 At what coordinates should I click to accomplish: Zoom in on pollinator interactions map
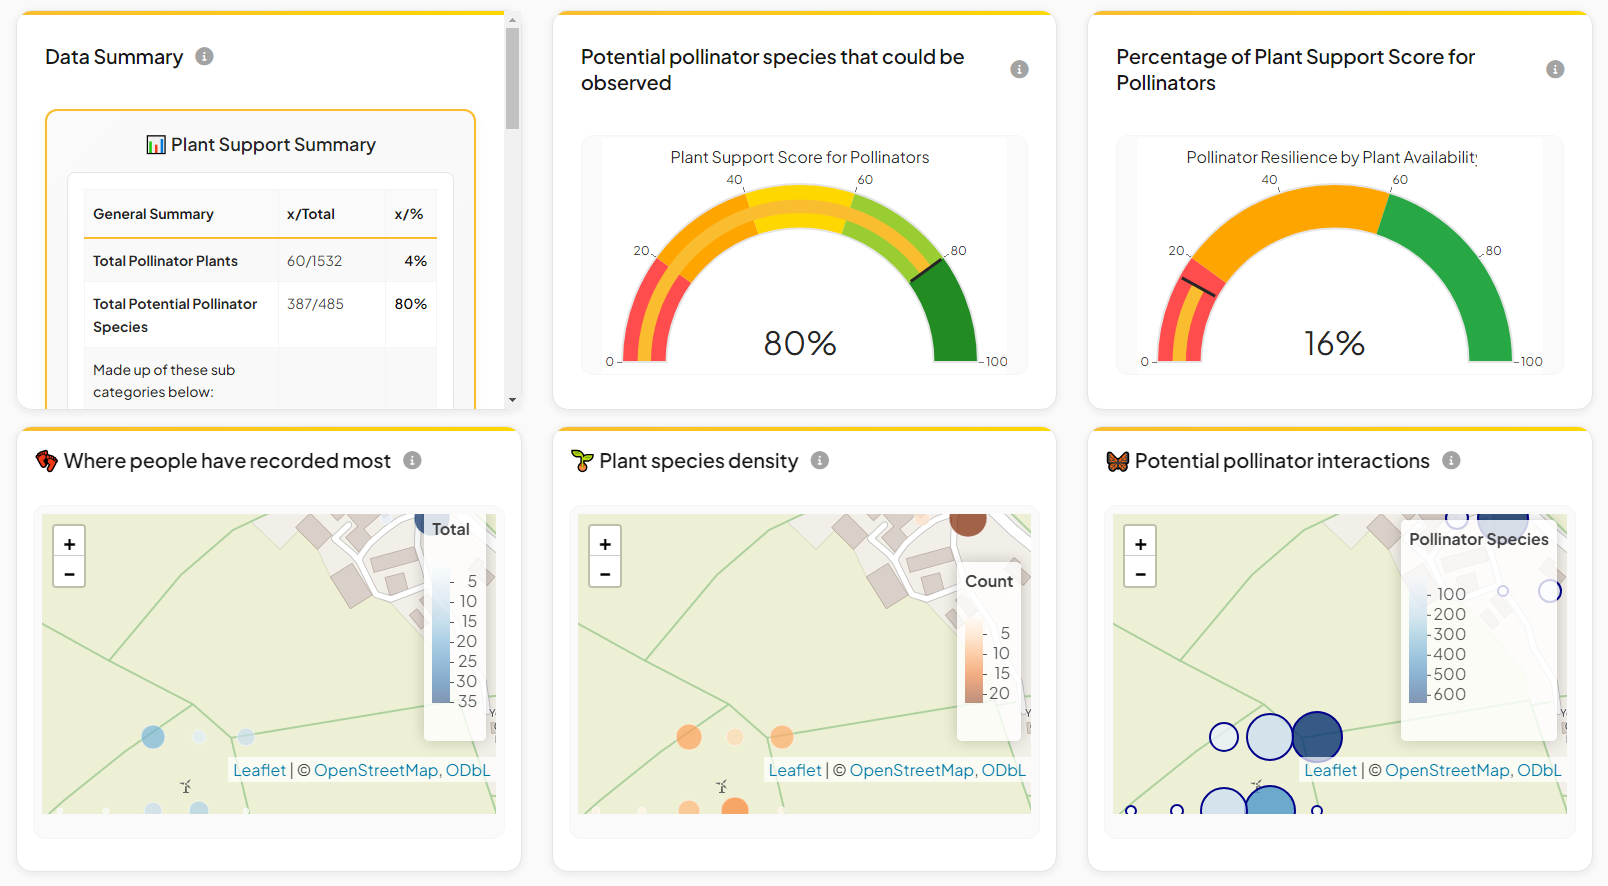1140,544
